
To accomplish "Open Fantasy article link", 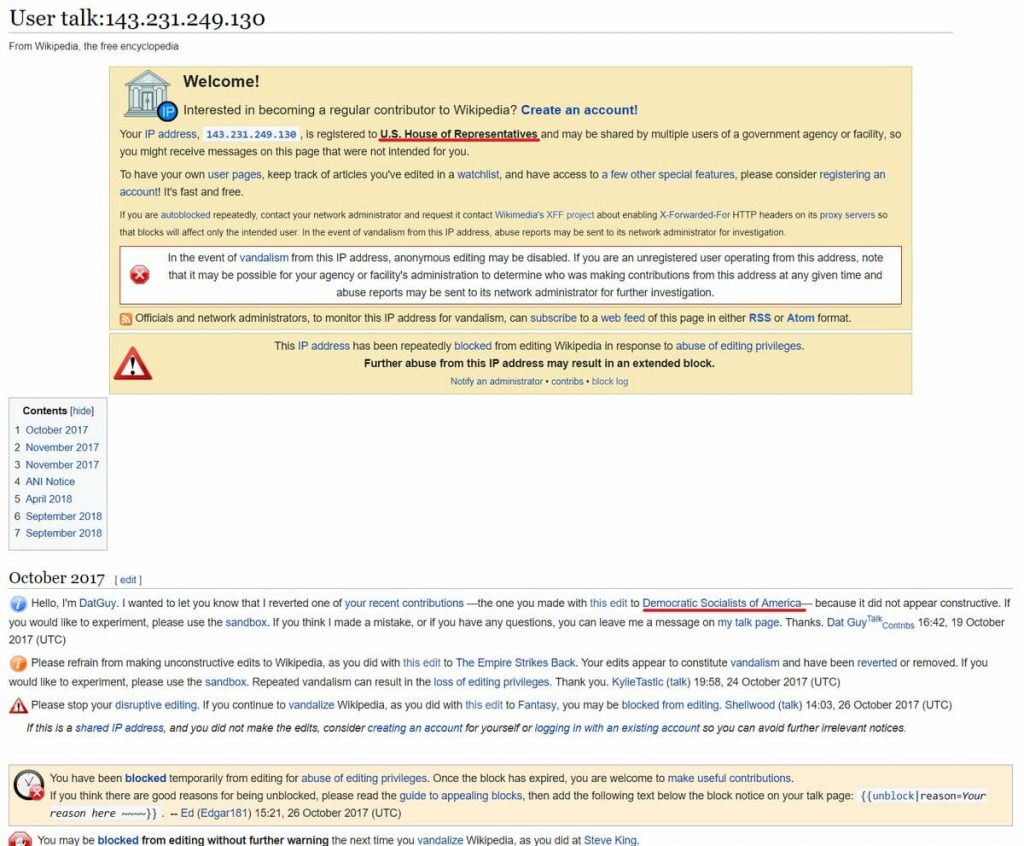I will point(537,706).
